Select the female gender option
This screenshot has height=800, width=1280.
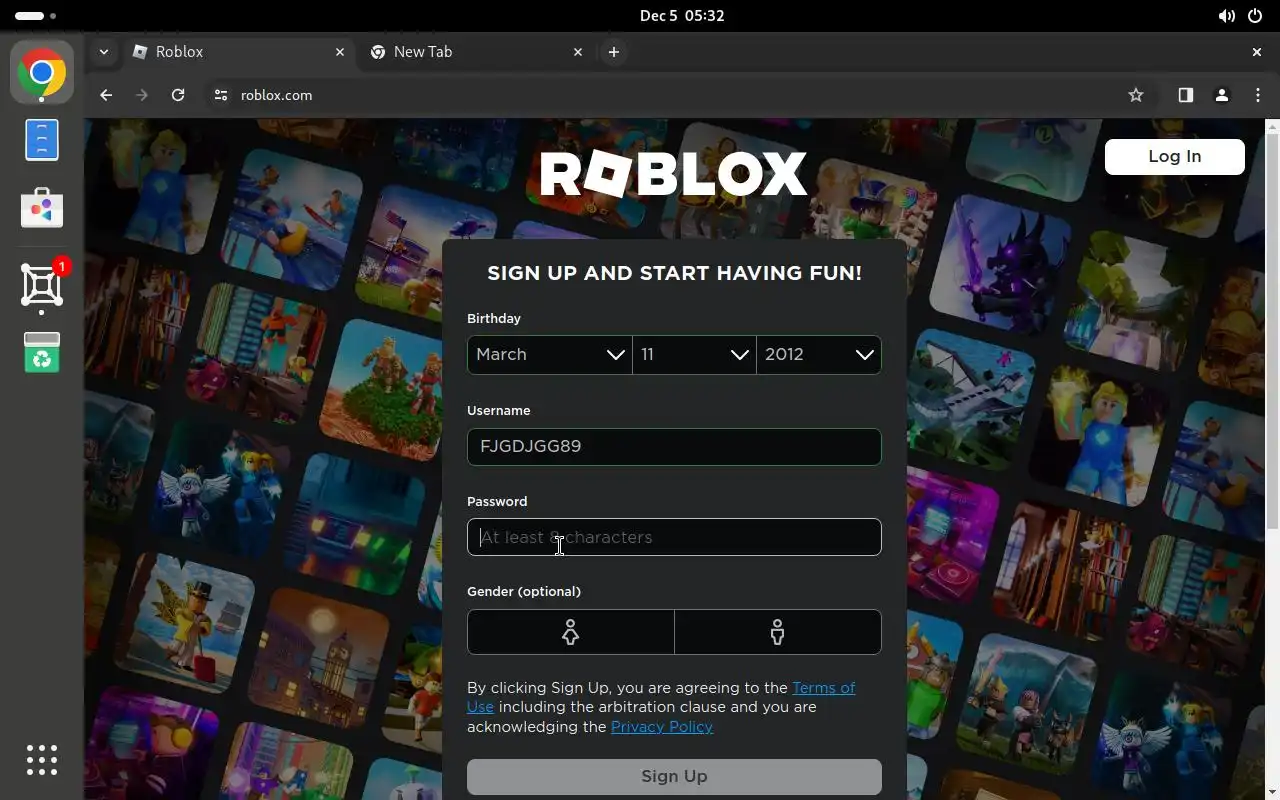click(571, 632)
